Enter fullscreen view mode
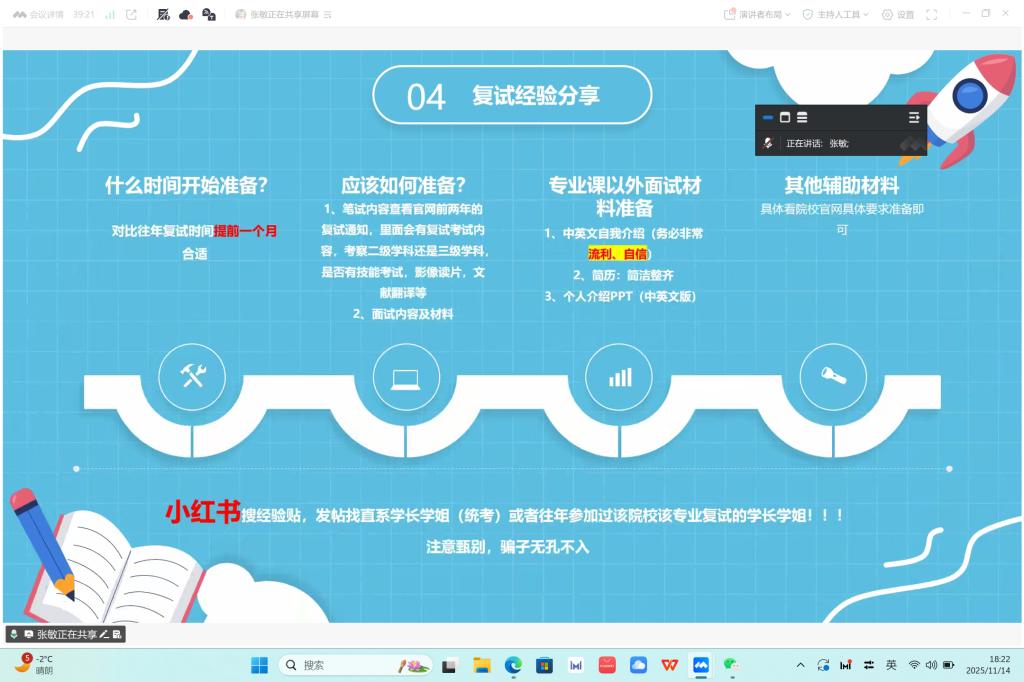Screen dimensions: 1024x682 (932, 15)
